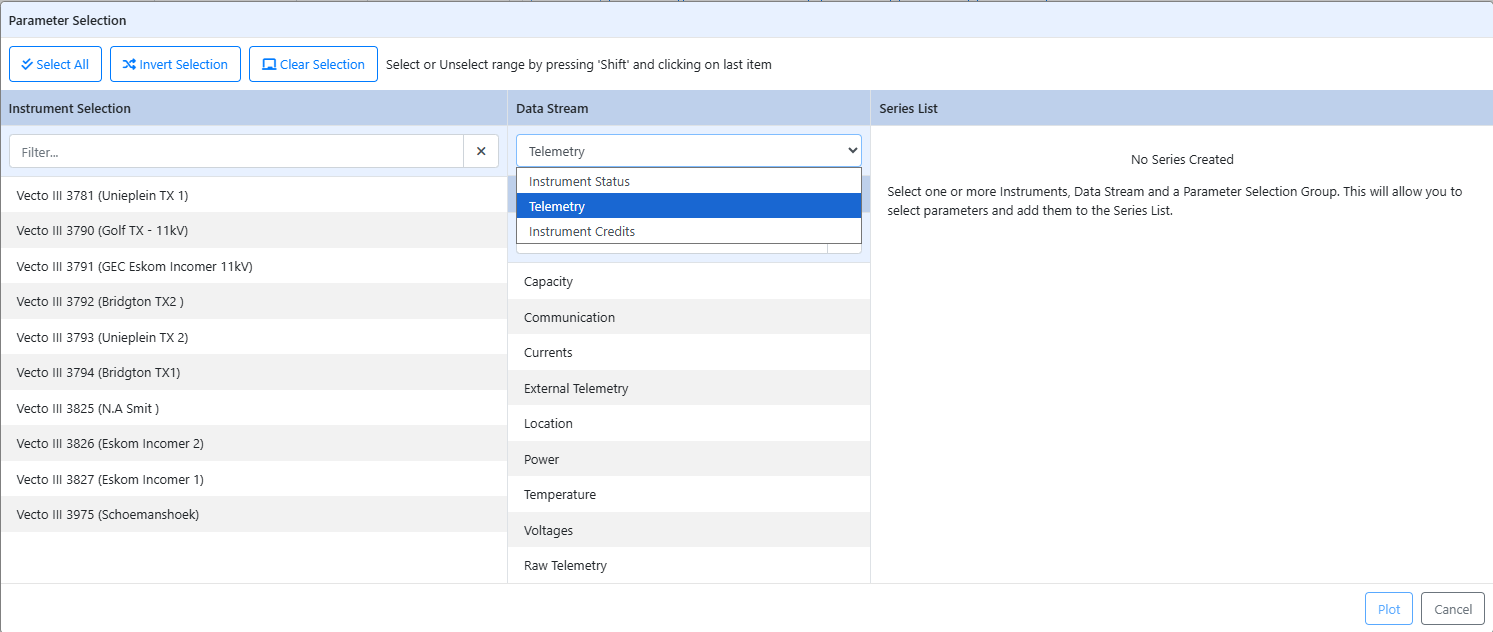Image resolution: width=1493 pixels, height=632 pixels.
Task: Click Invert Selection button
Action: 175,64
